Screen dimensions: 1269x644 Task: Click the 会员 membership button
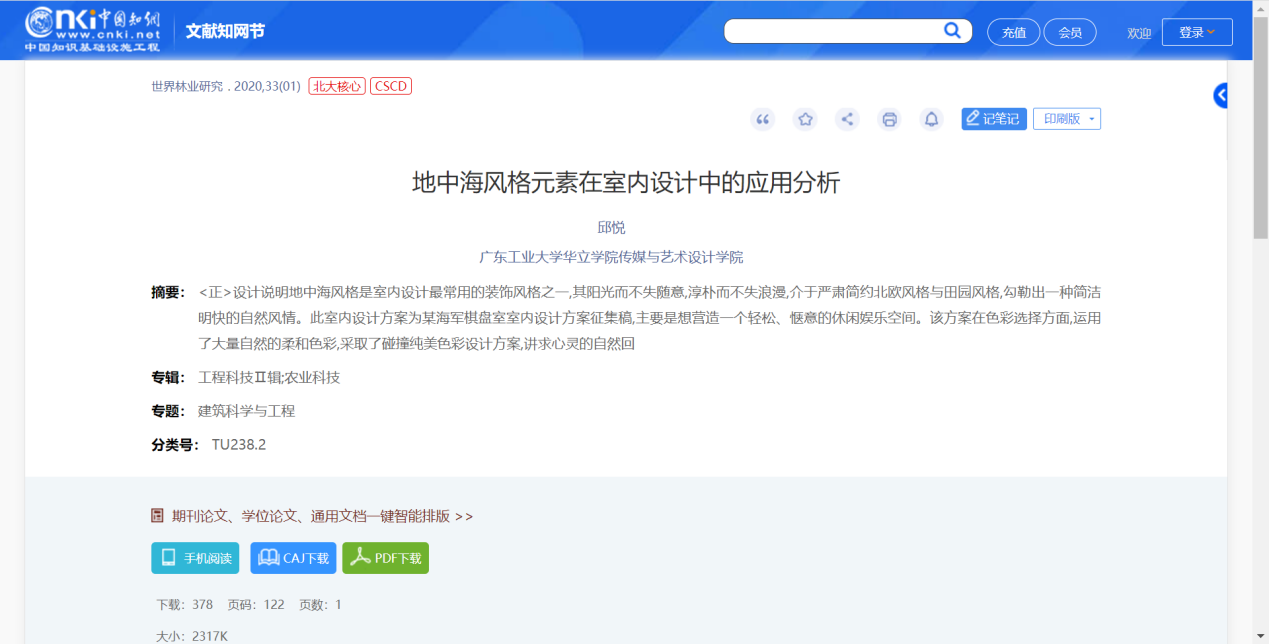(x=1069, y=33)
